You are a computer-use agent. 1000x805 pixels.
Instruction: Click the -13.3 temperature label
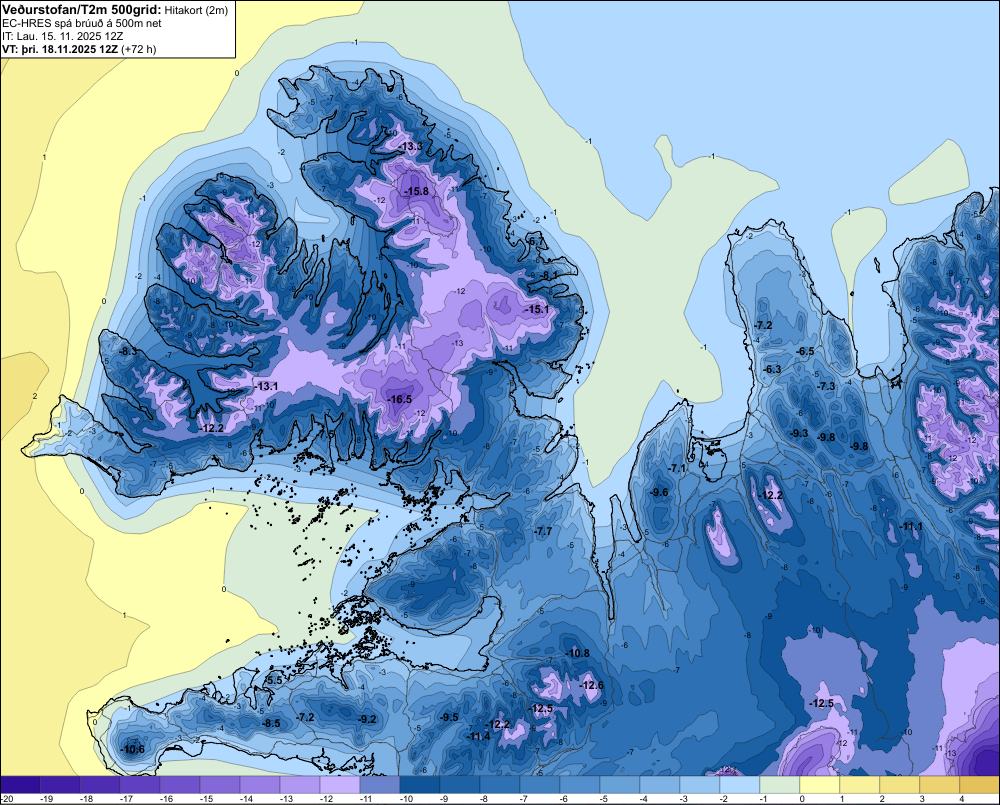click(410, 147)
